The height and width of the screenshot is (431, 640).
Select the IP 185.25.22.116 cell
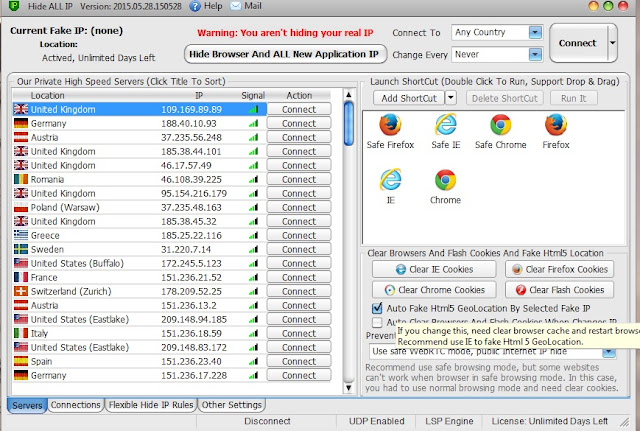pyautogui.click(x=191, y=235)
